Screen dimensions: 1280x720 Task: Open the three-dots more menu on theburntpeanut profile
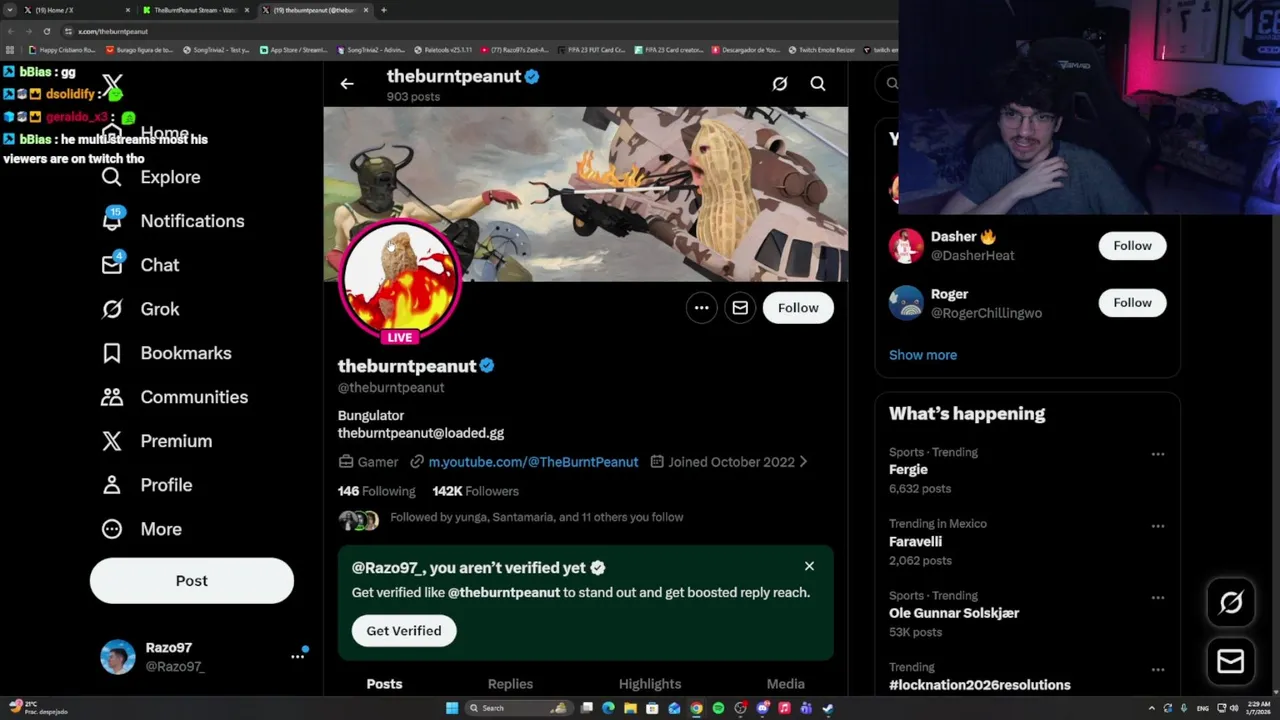point(702,308)
